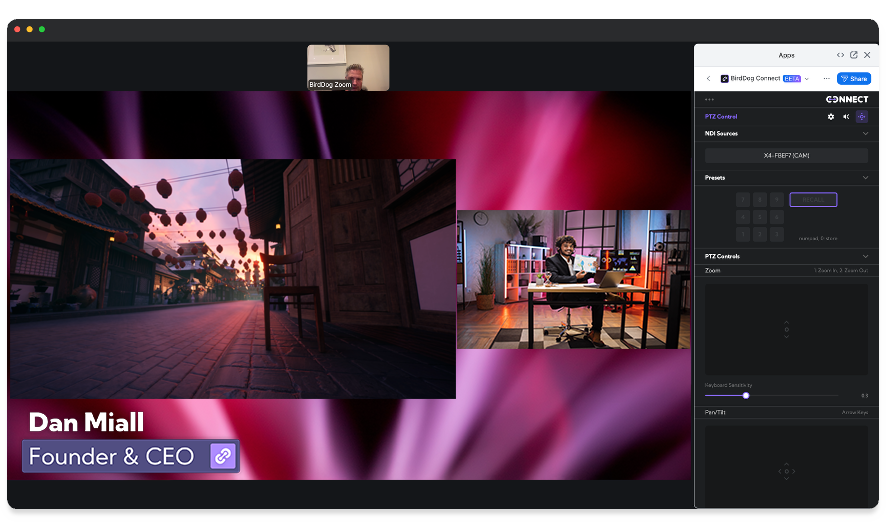The image size is (886, 522).
Task: Select preset number 8
Action: (760, 199)
